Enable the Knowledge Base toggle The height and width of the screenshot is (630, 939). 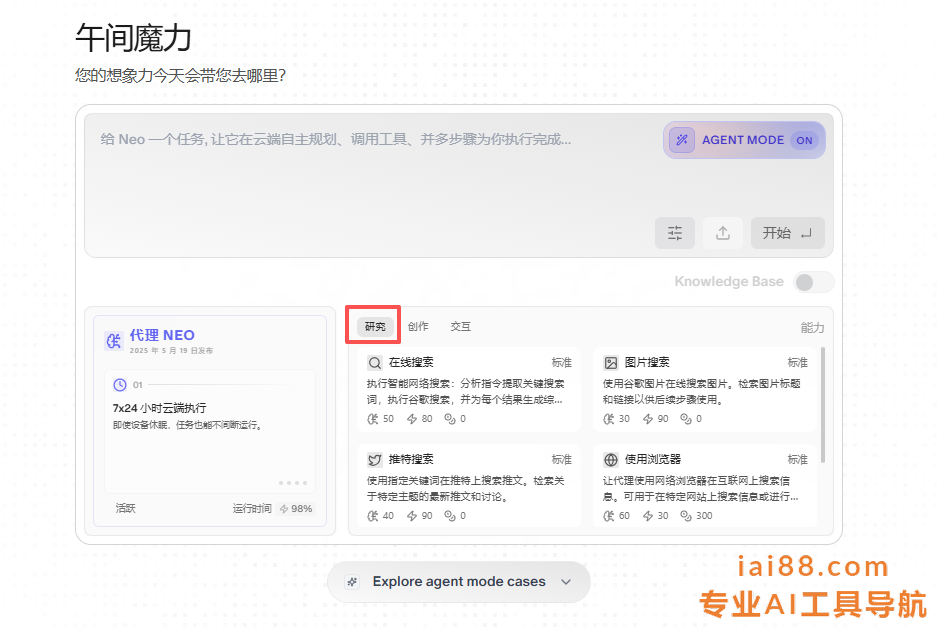click(812, 282)
